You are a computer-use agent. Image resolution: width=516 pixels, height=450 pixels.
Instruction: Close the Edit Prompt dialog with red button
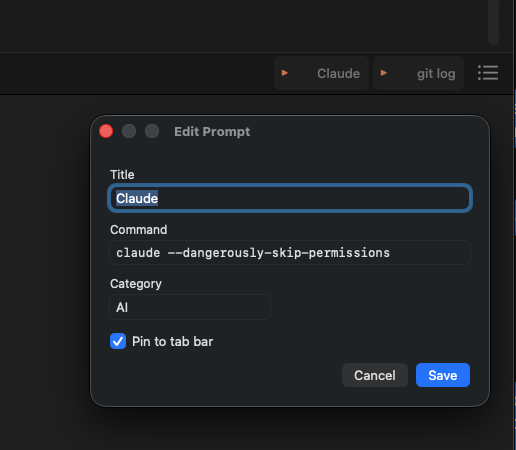click(106, 131)
